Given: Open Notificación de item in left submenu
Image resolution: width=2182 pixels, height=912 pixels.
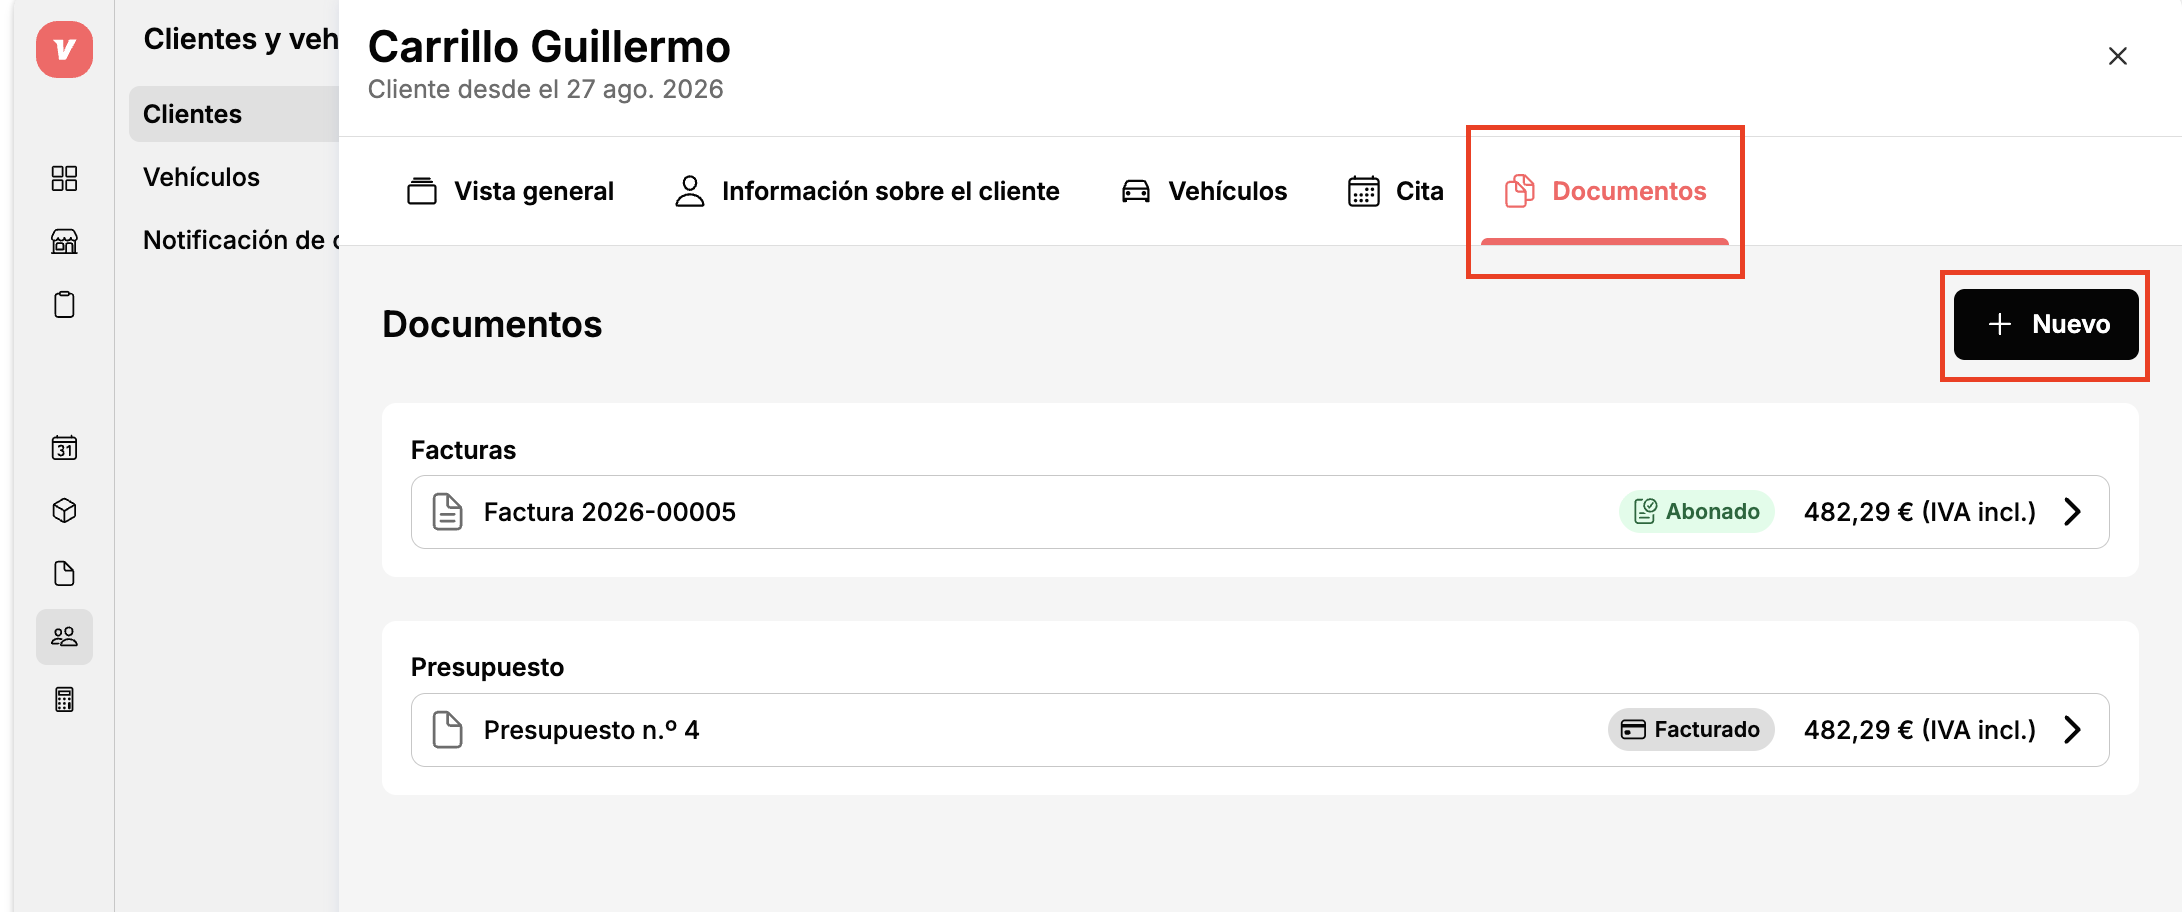Looking at the screenshot, I should coord(240,240).
